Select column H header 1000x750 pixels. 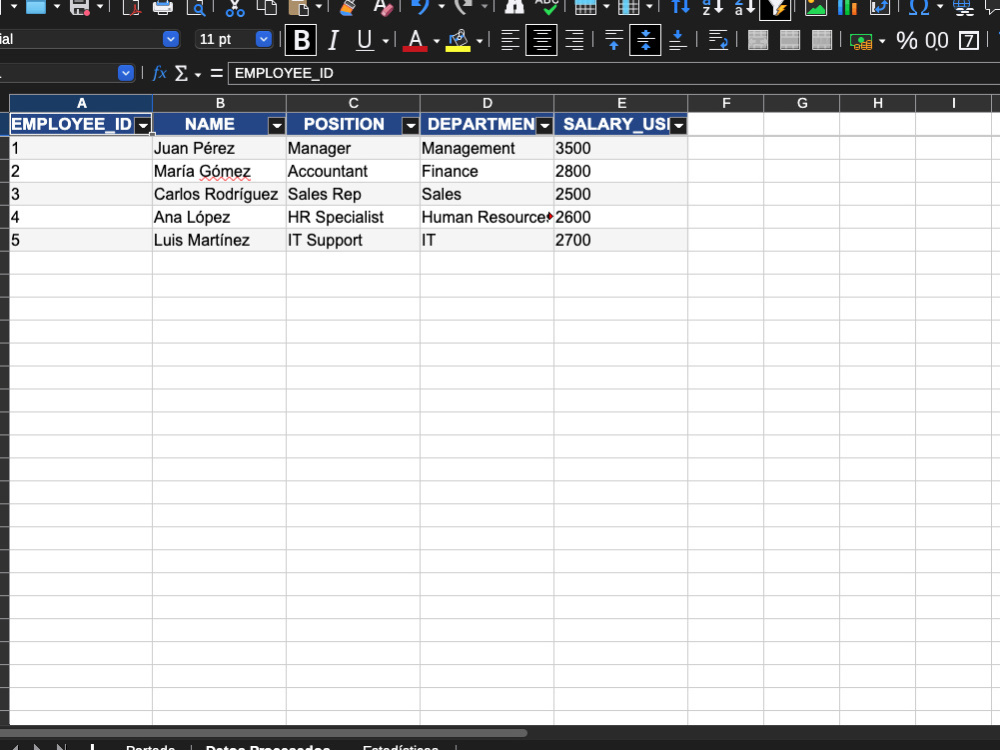pos(878,103)
